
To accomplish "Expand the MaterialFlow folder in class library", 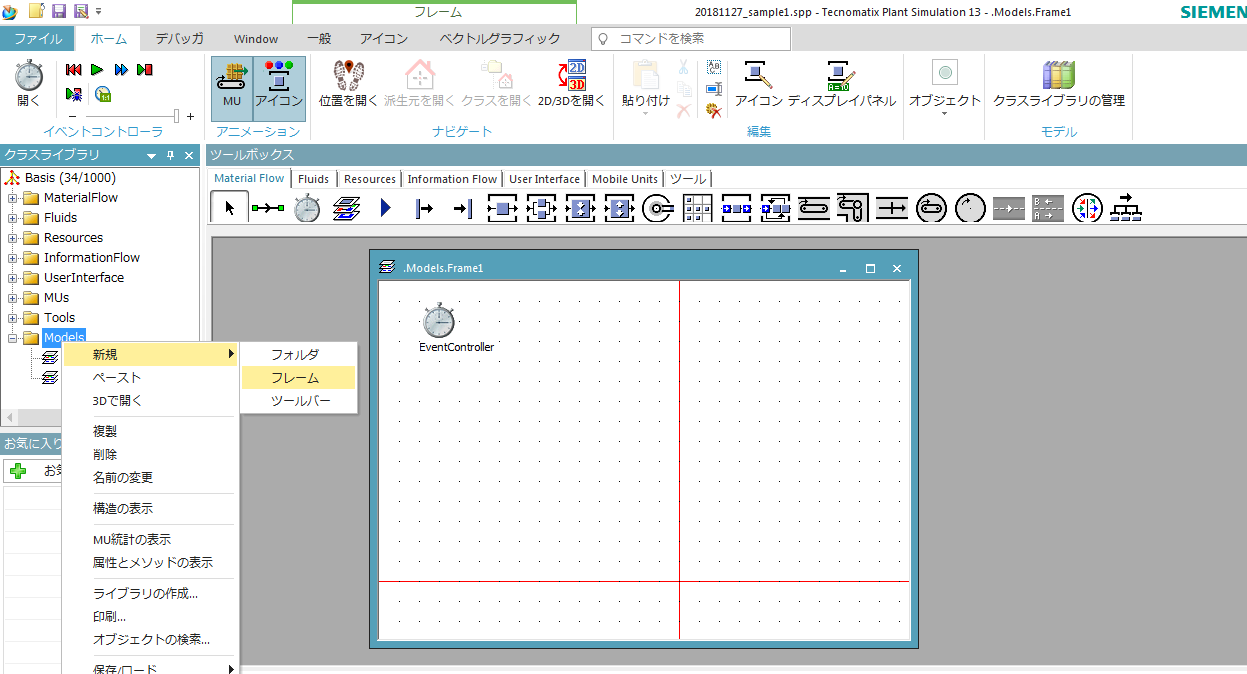I will (x=12, y=197).
